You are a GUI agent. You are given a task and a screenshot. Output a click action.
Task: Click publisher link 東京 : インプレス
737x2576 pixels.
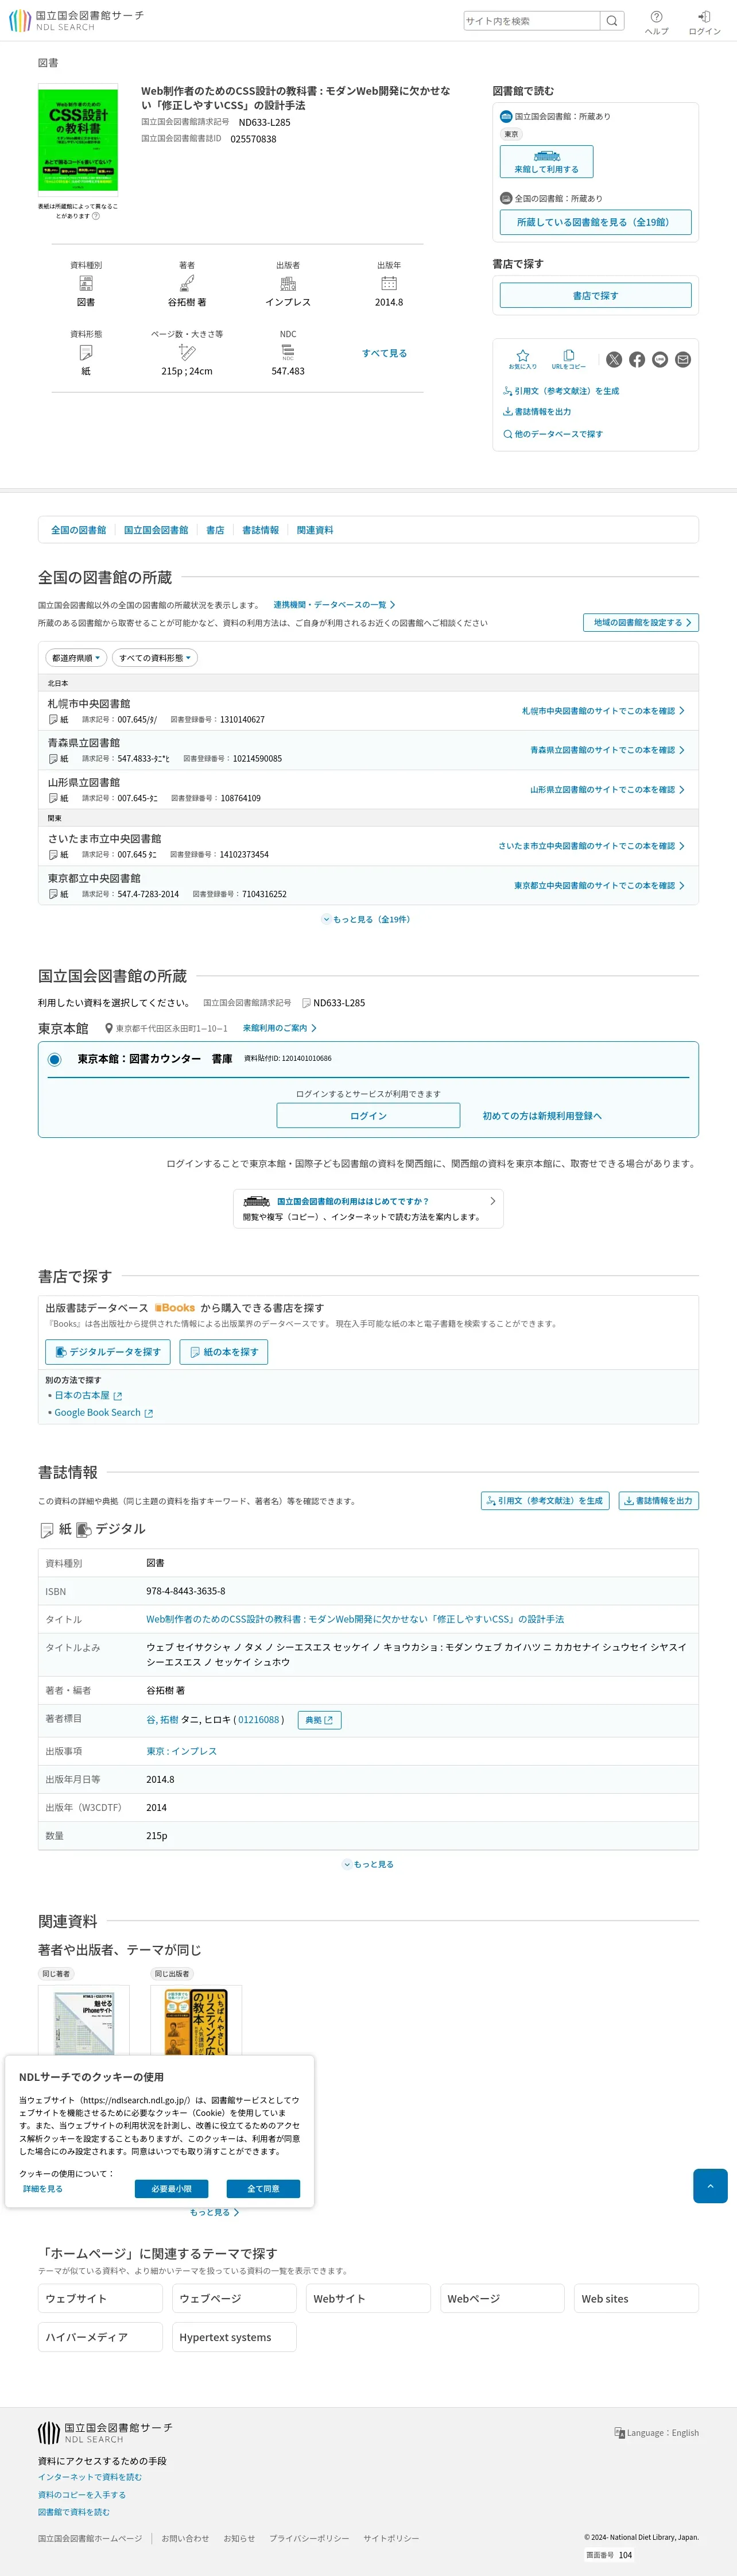[181, 1751]
